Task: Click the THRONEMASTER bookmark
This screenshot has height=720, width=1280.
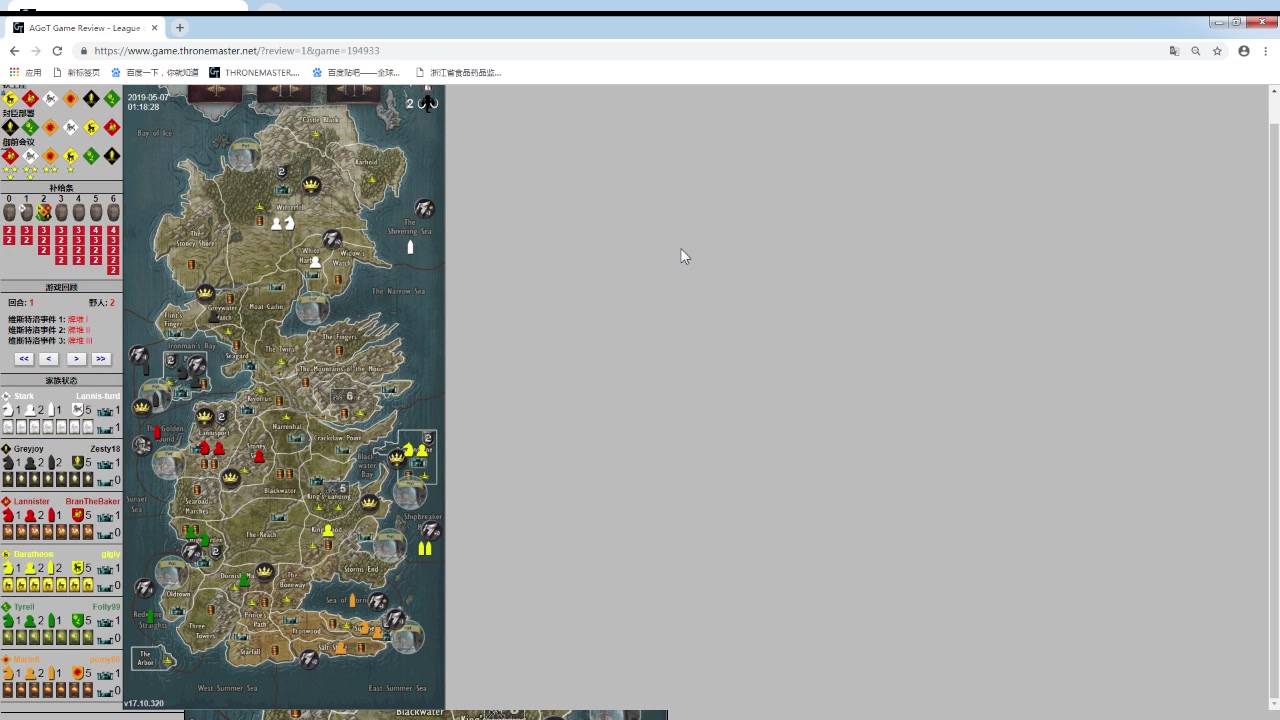Action: pyautogui.click(x=255, y=72)
